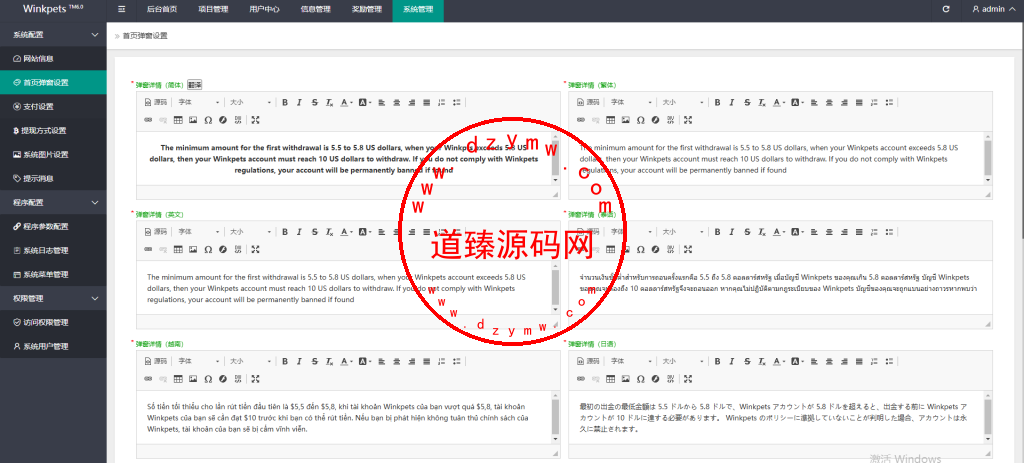Open the 大小 size dropdown in 简体 editor
Image resolution: width=1024 pixels, height=463 pixels.
250,103
